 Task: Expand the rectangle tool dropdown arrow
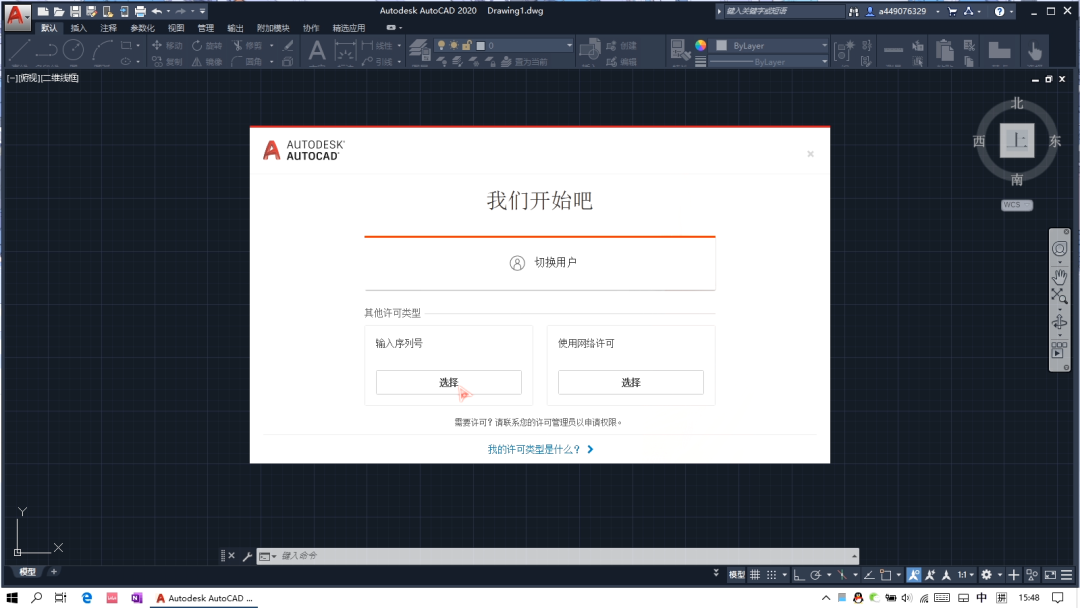[x=138, y=45]
